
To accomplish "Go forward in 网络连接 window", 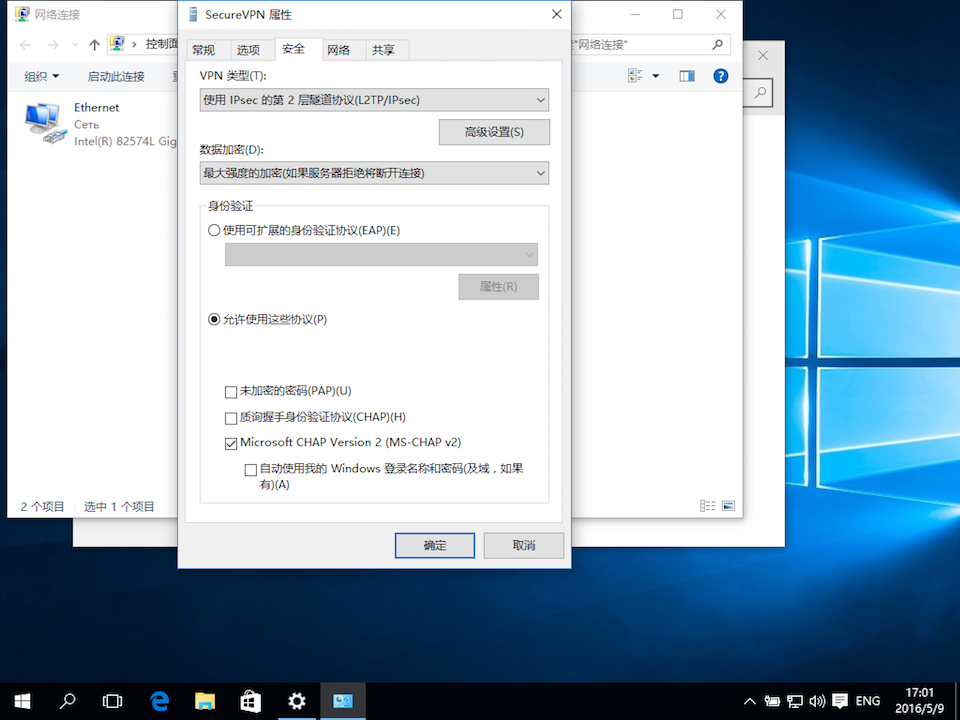I will pyautogui.click(x=53, y=45).
